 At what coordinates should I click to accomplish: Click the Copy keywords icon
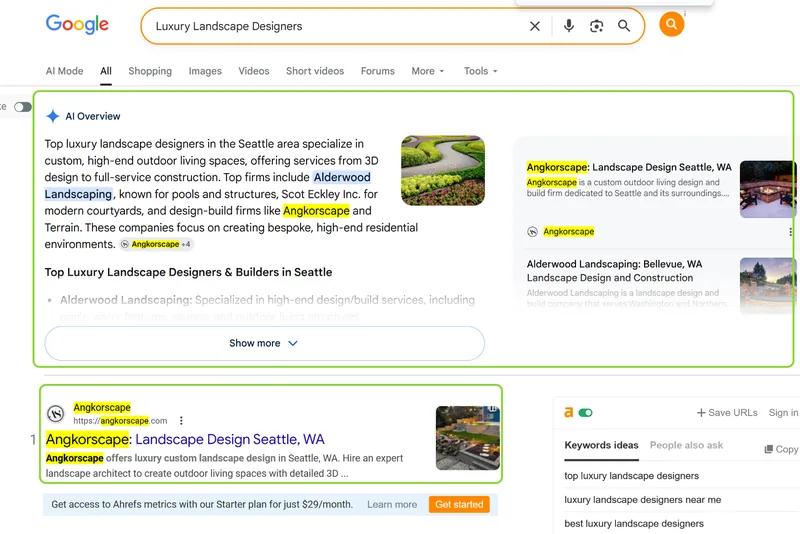[x=768, y=449]
